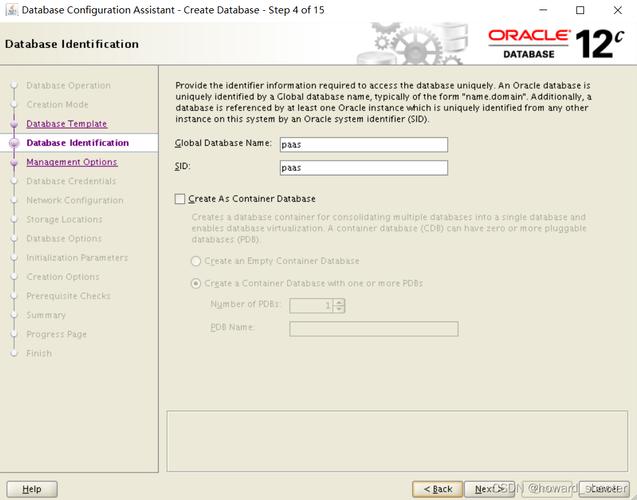Minimize the Database Configuration Assistant window
This screenshot has height=500, width=637.
point(543,10)
